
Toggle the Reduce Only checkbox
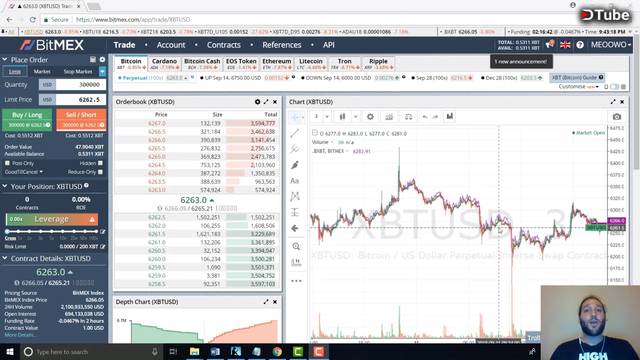click(100, 172)
